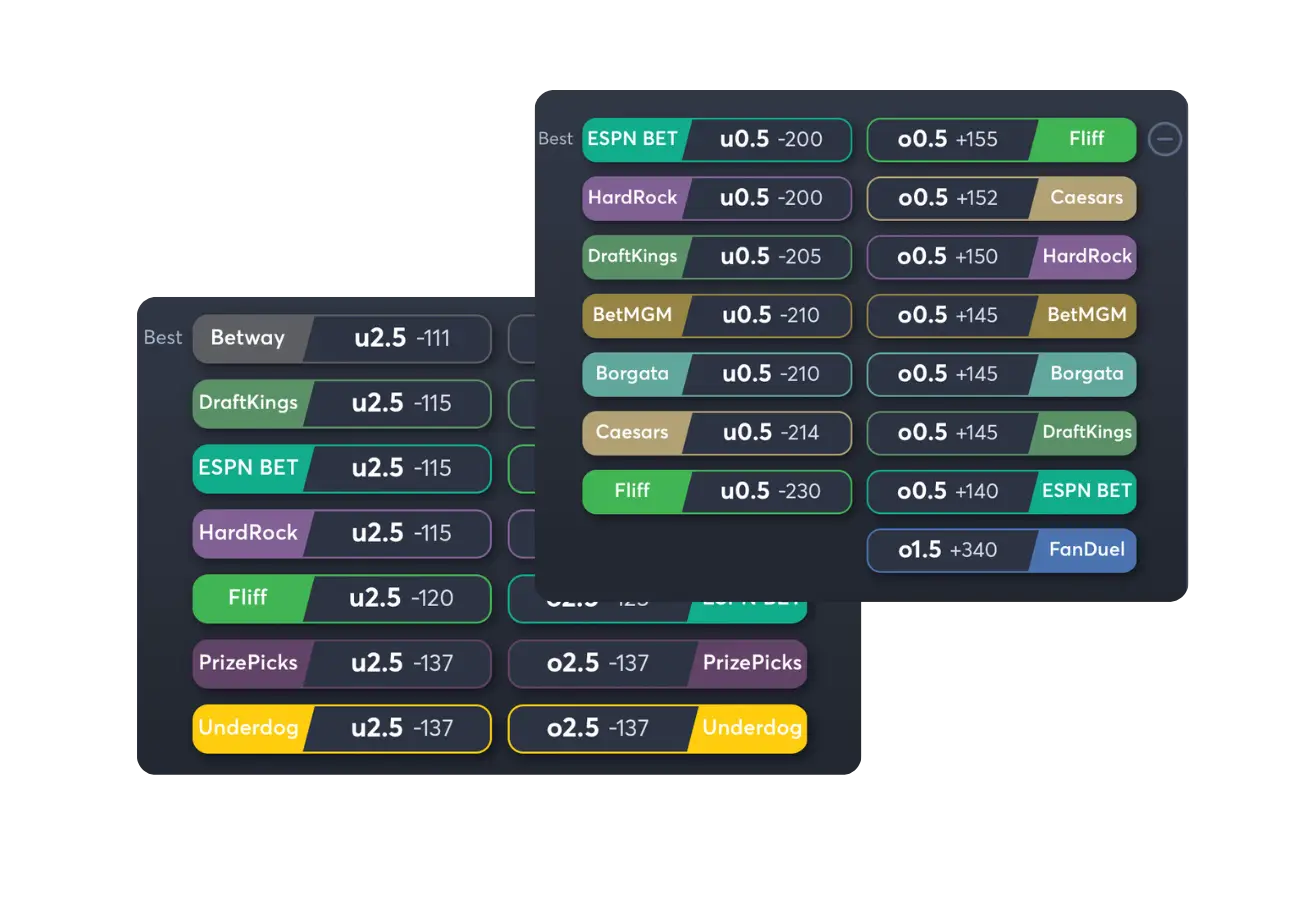
Task: Choose DraftKings u0.5 -205 bet
Action: pos(717,257)
